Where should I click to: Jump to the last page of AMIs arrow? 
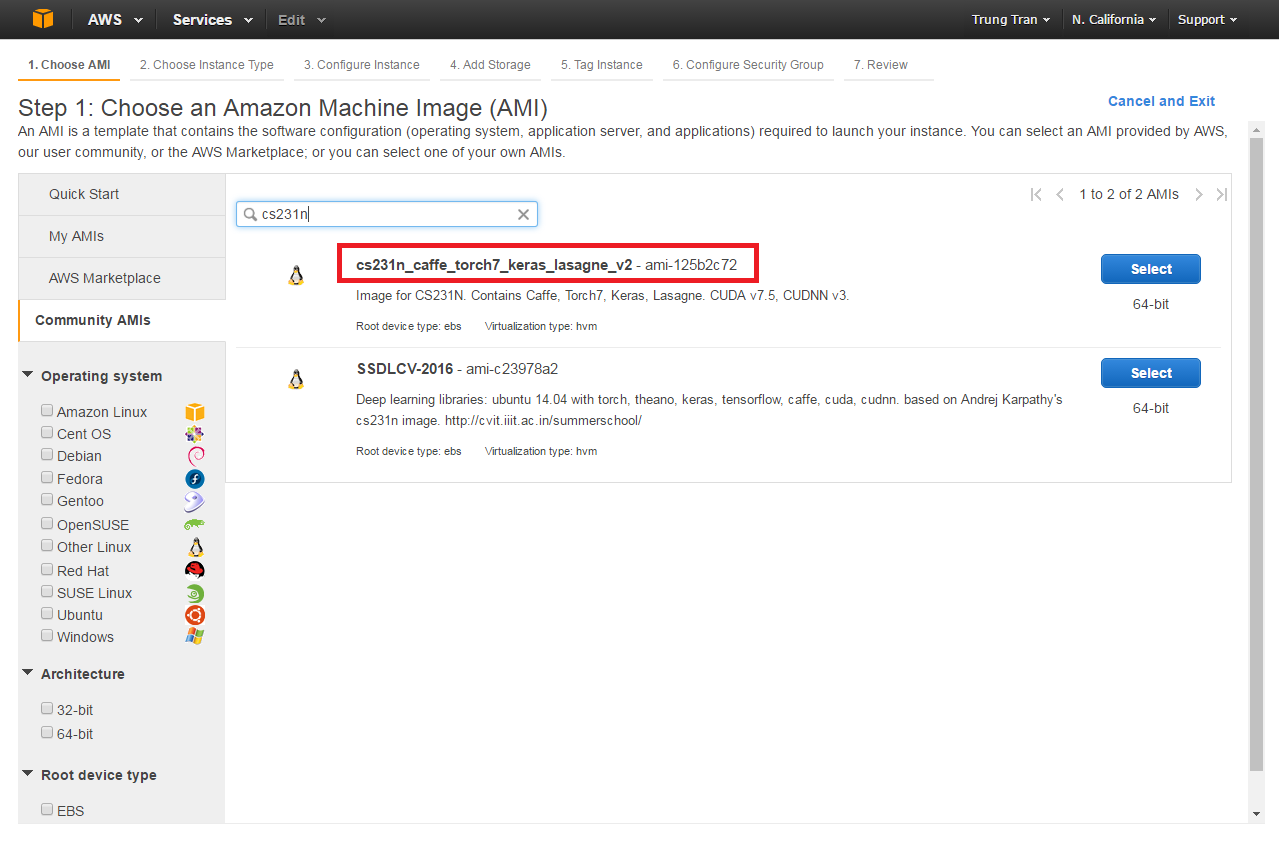(x=1221, y=194)
